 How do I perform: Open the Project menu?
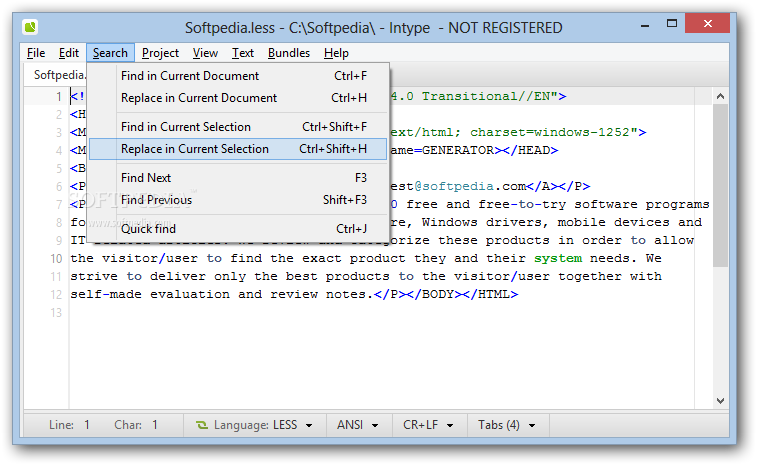click(160, 53)
